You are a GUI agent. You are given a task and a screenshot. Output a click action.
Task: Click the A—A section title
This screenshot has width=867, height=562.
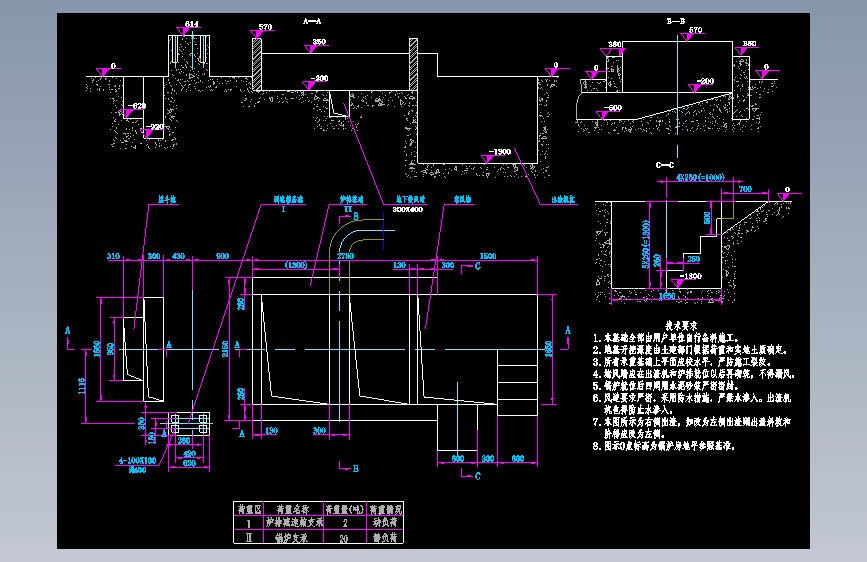(312, 21)
